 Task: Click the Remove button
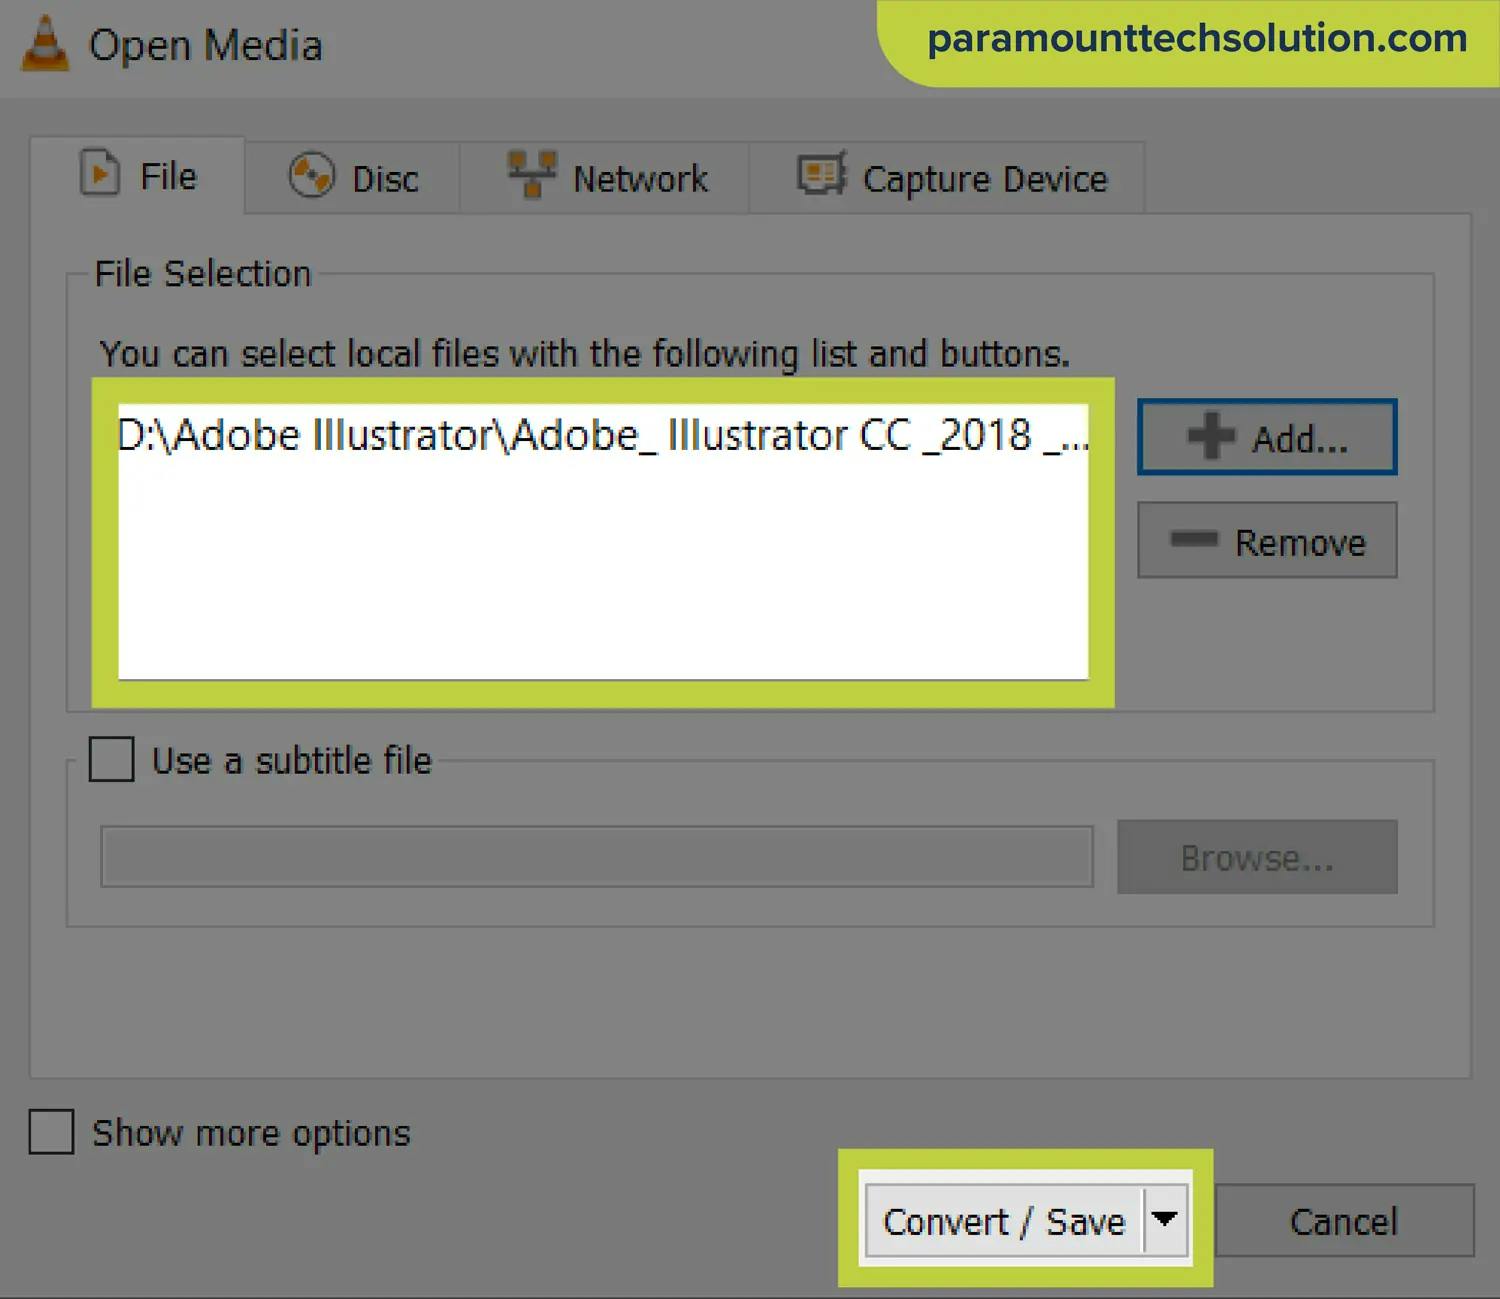coord(1267,541)
